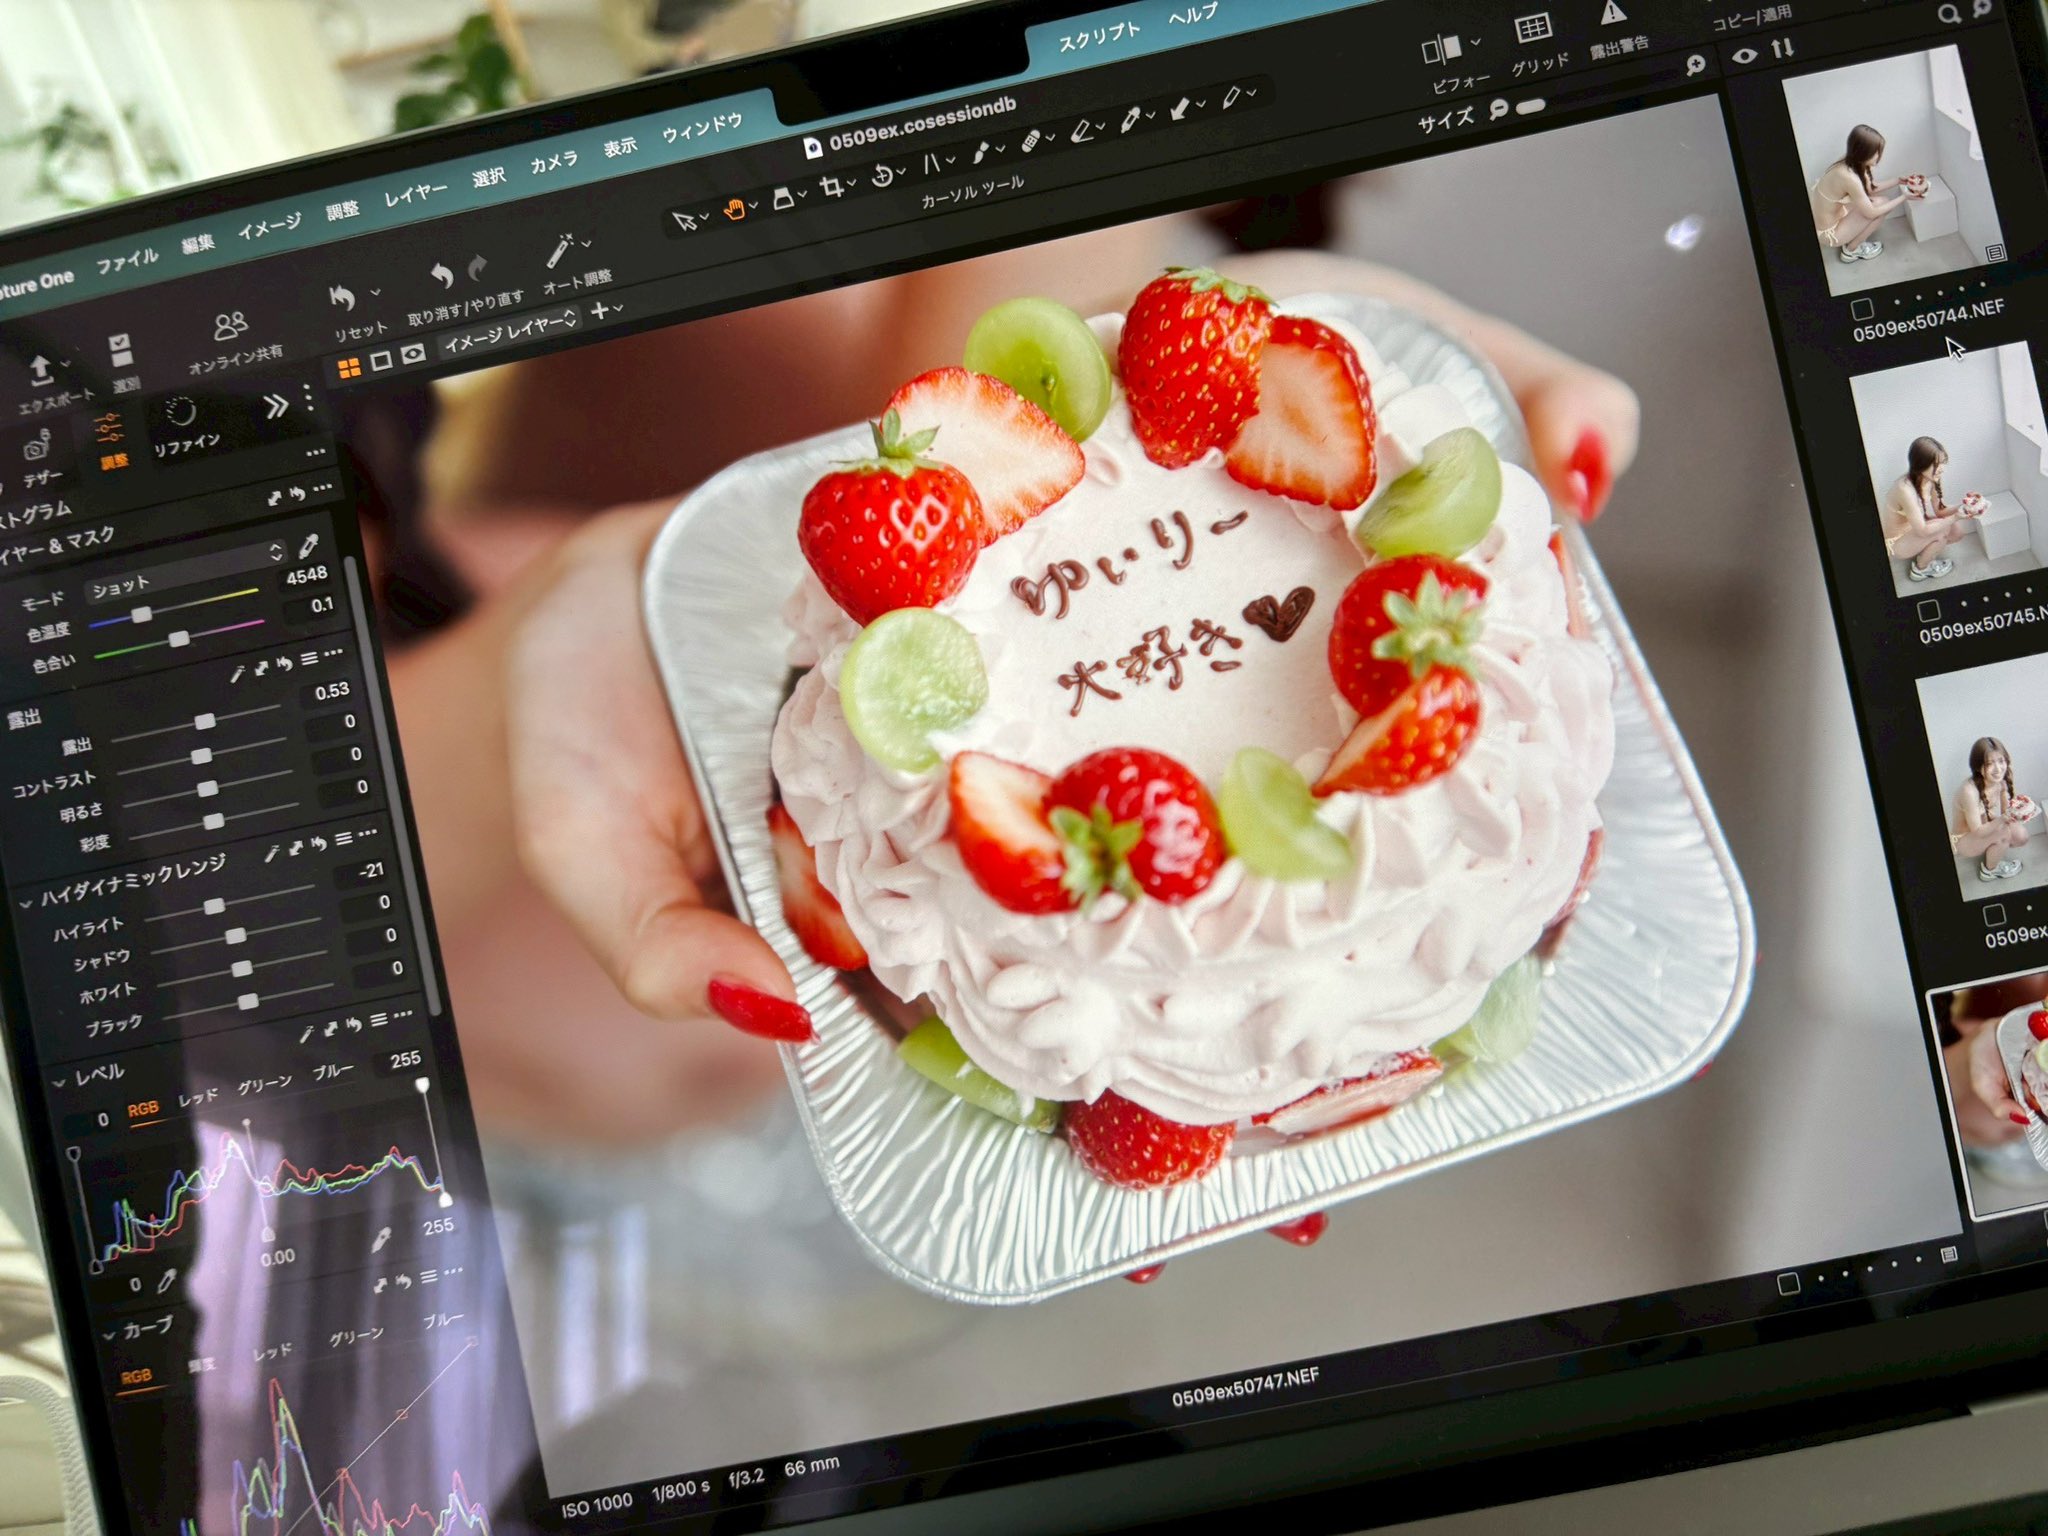The image size is (2048, 1536).
Task: Collapse the Curve (カーブ) section
Action: point(109,1336)
